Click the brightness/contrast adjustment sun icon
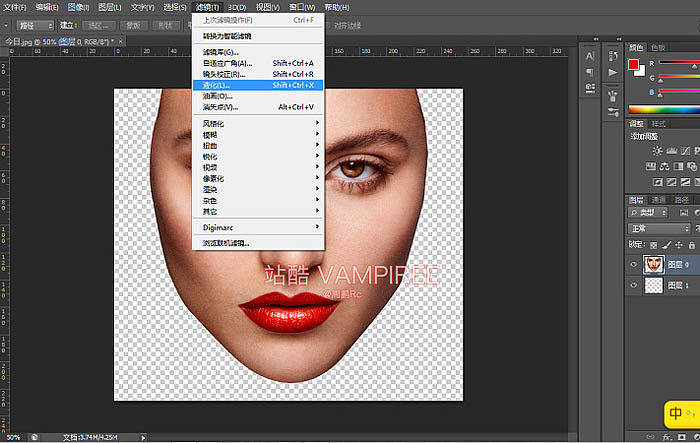Viewport: 700px width, 443px height. click(657, 151)
